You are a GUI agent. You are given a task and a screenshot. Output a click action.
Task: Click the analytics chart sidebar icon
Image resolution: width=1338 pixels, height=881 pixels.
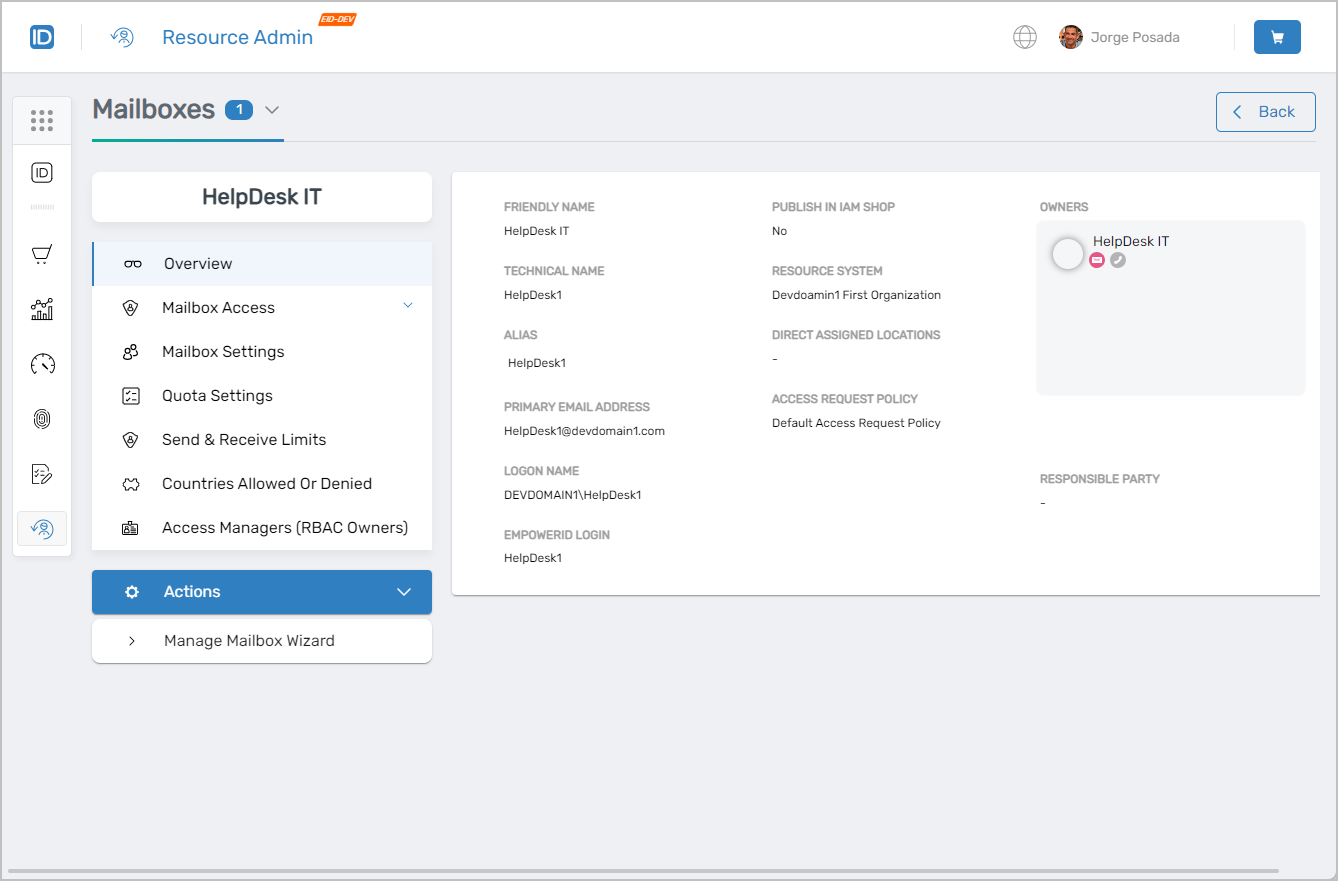pos(41,309)
